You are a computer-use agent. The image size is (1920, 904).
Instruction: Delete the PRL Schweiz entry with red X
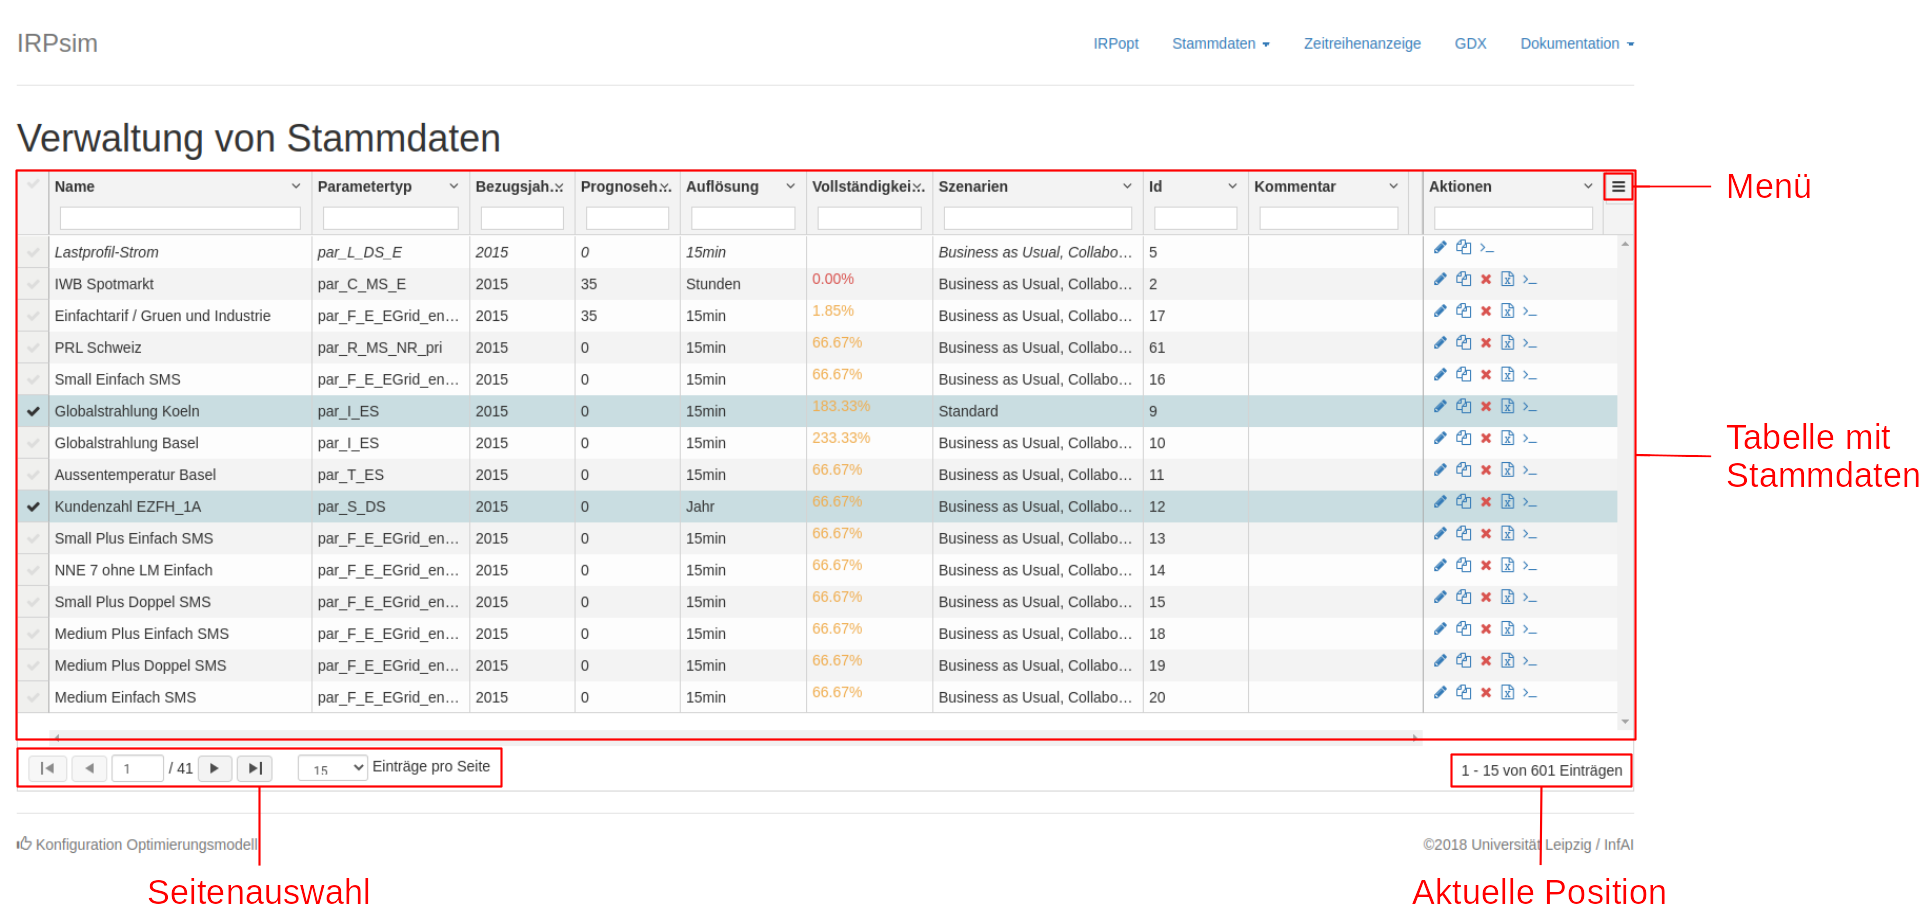[1486, 343]
